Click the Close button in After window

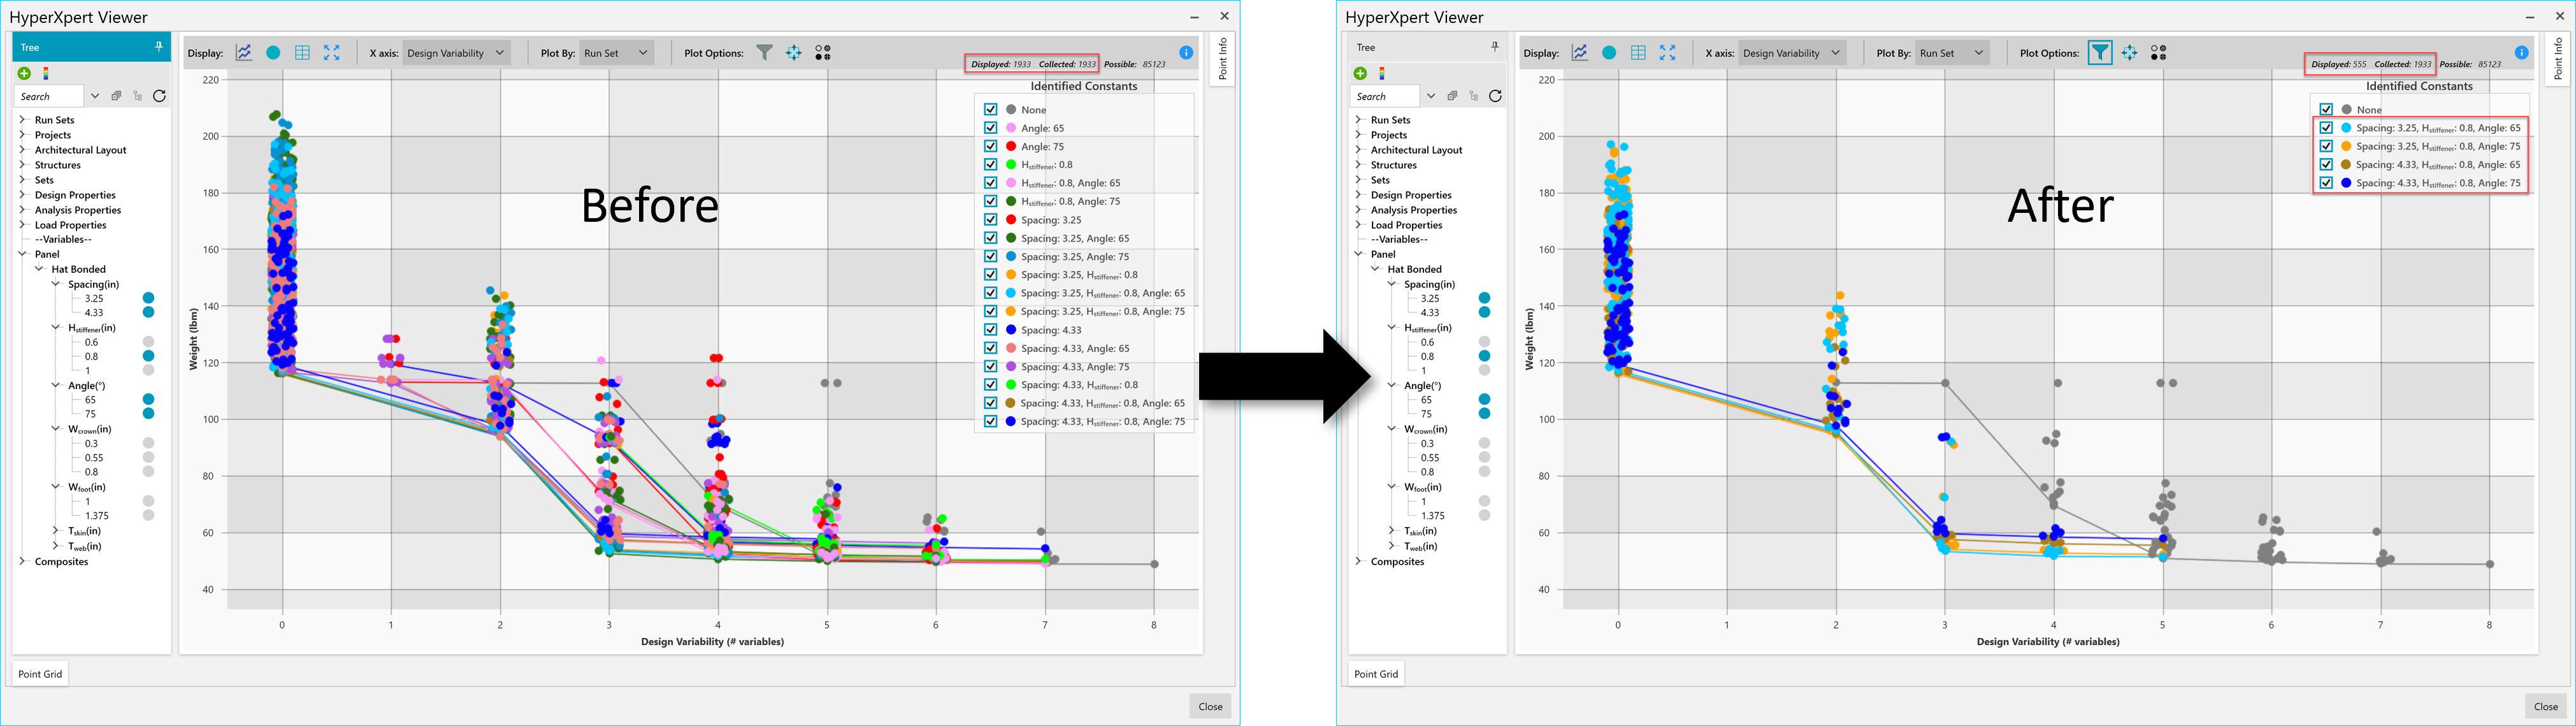click(x=2546, y=706)
